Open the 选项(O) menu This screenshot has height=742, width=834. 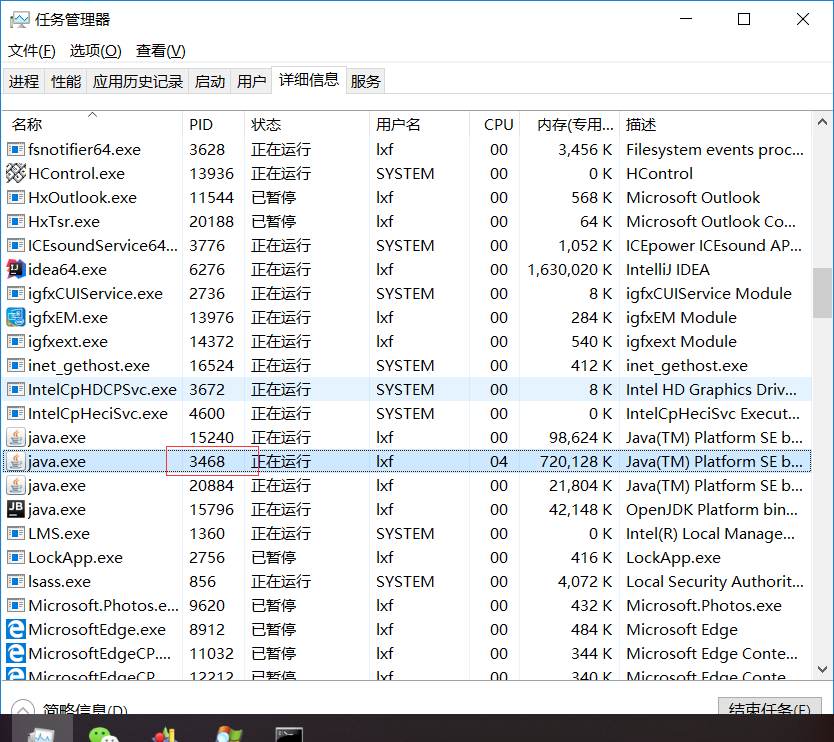click(x=96, y=51)
